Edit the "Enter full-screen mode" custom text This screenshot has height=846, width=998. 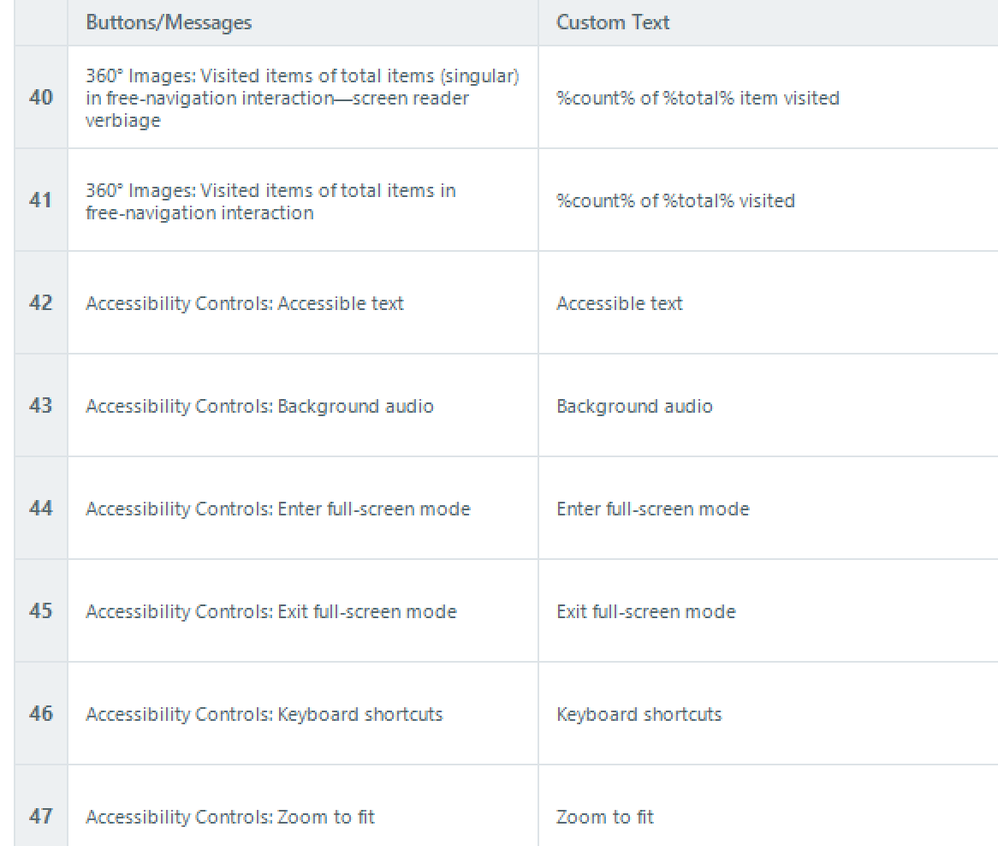[653, 509]
